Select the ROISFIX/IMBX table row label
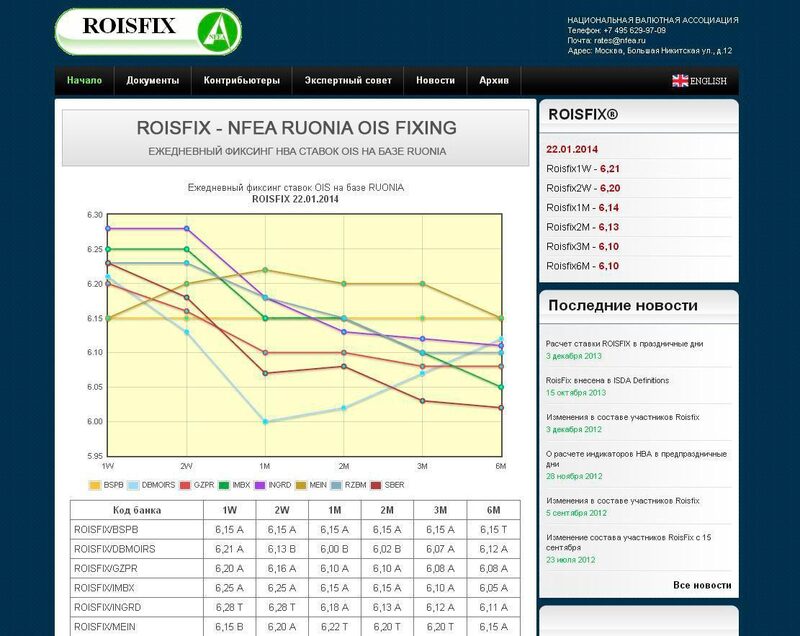 coord(104,588)
